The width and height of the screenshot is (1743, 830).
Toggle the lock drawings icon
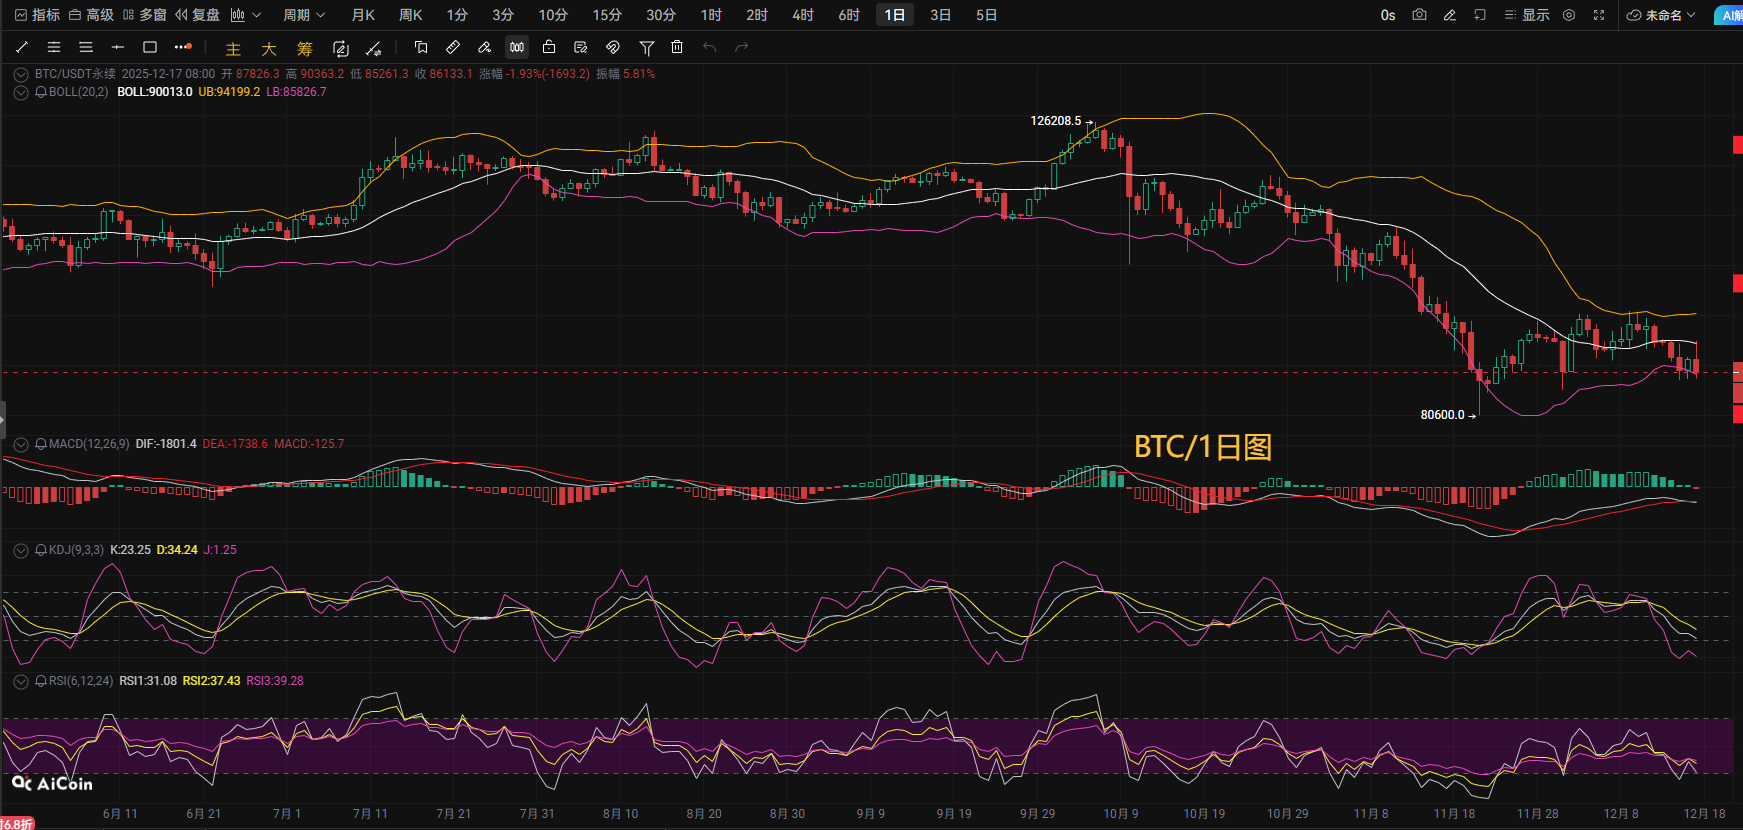pyautogui.click(x=549, y=47)
